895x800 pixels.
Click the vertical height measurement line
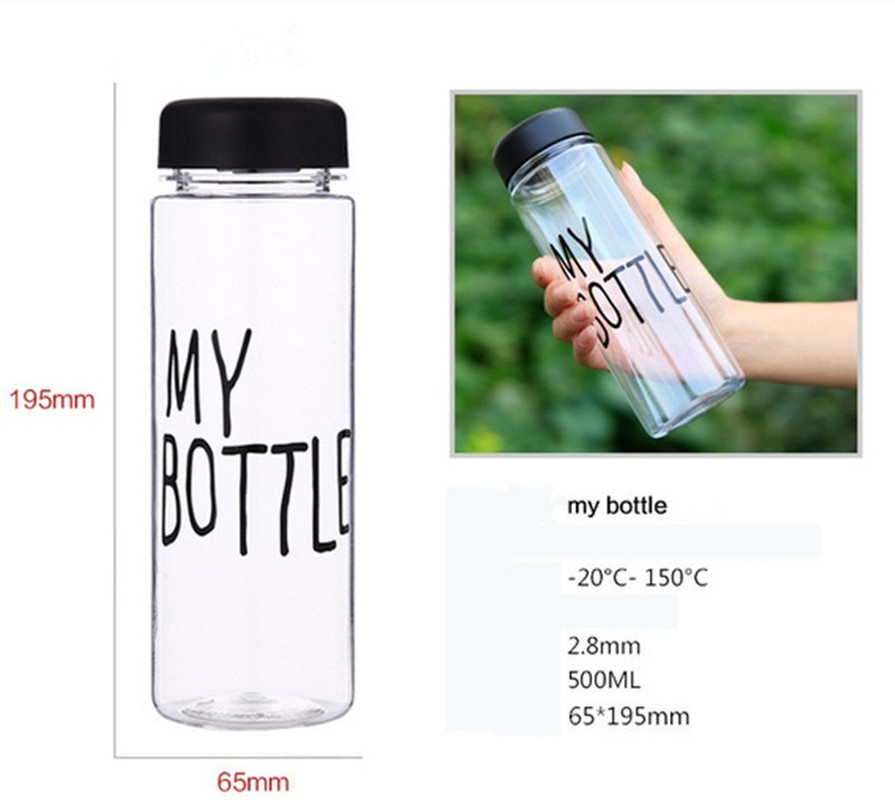pyautogui.click(x=115, y=419)
